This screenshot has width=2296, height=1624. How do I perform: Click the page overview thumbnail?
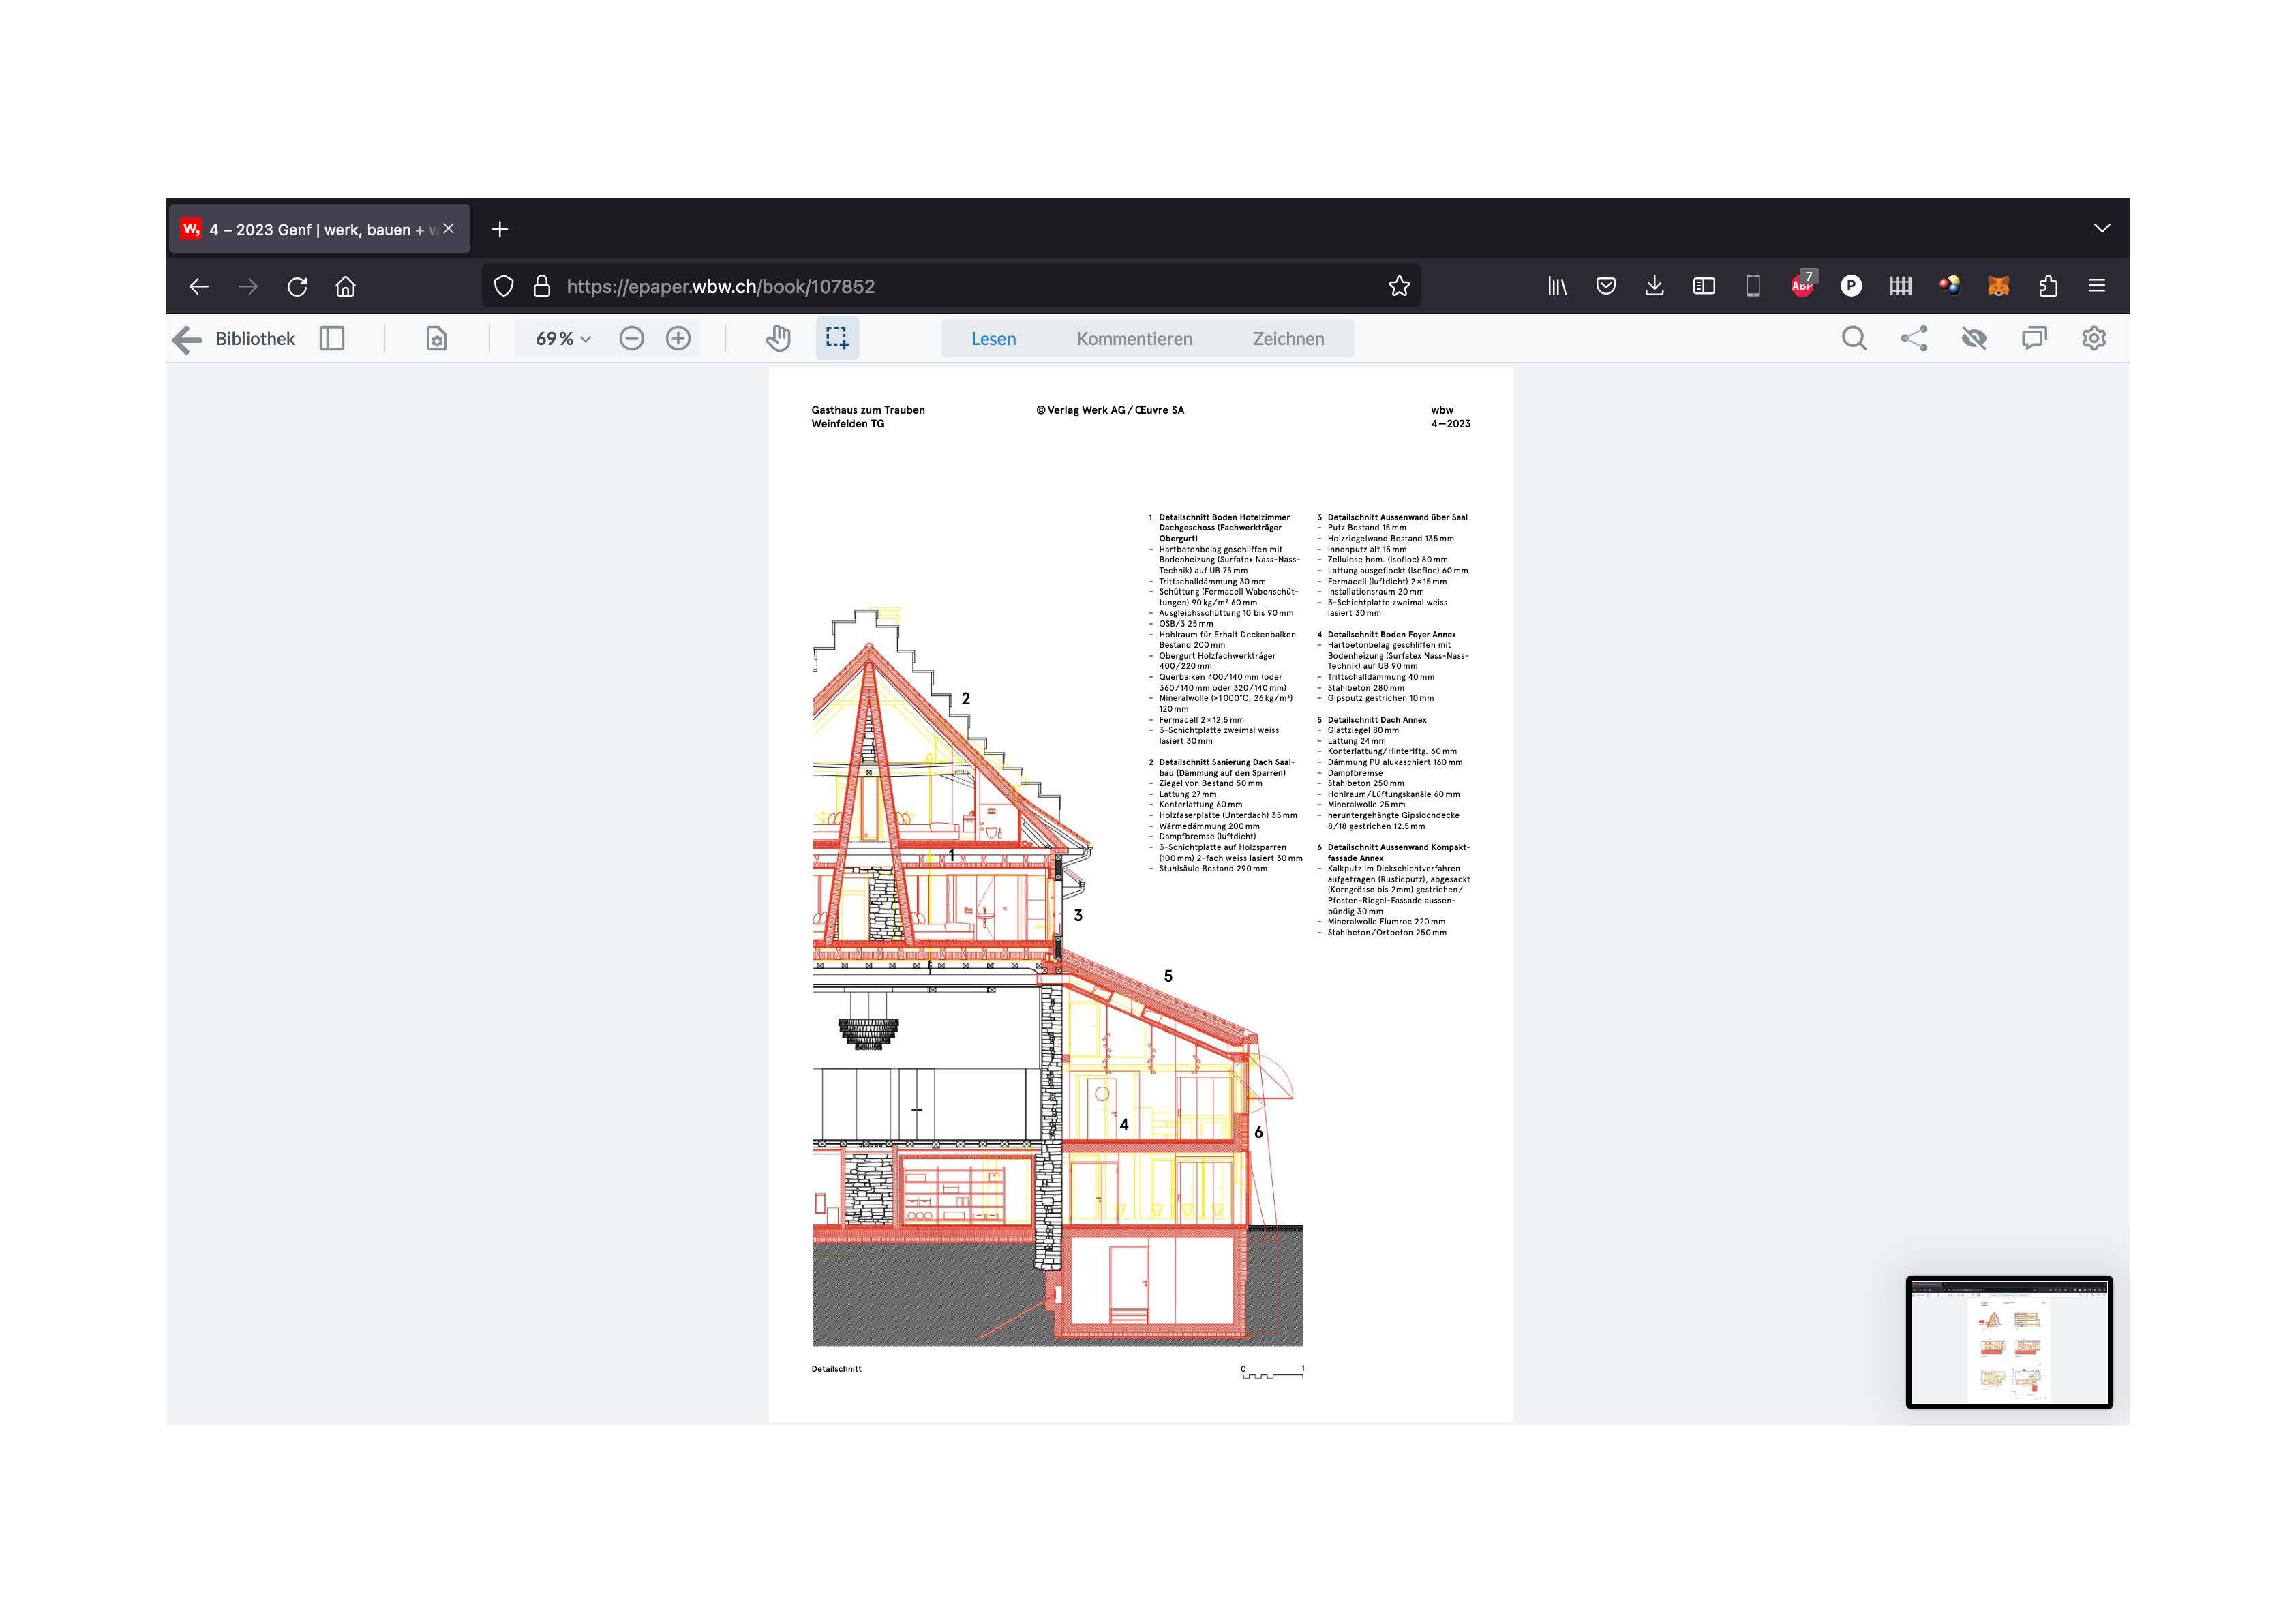[x=2009, y=1342]
